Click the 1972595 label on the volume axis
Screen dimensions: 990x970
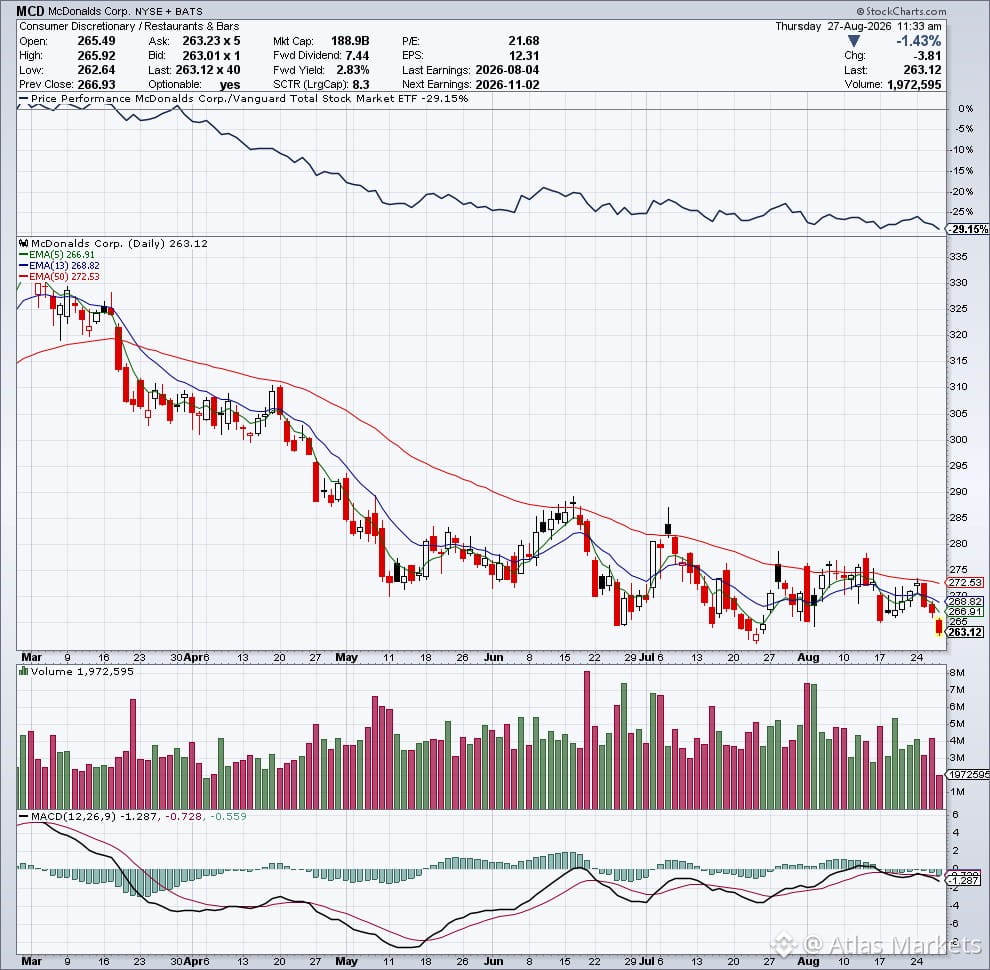(x=968, y=774)
